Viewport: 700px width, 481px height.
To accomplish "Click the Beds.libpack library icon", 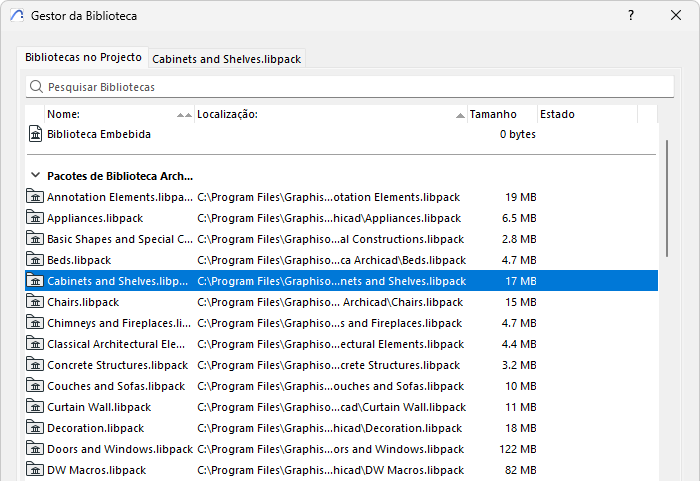I will click(x=35, y=259).
